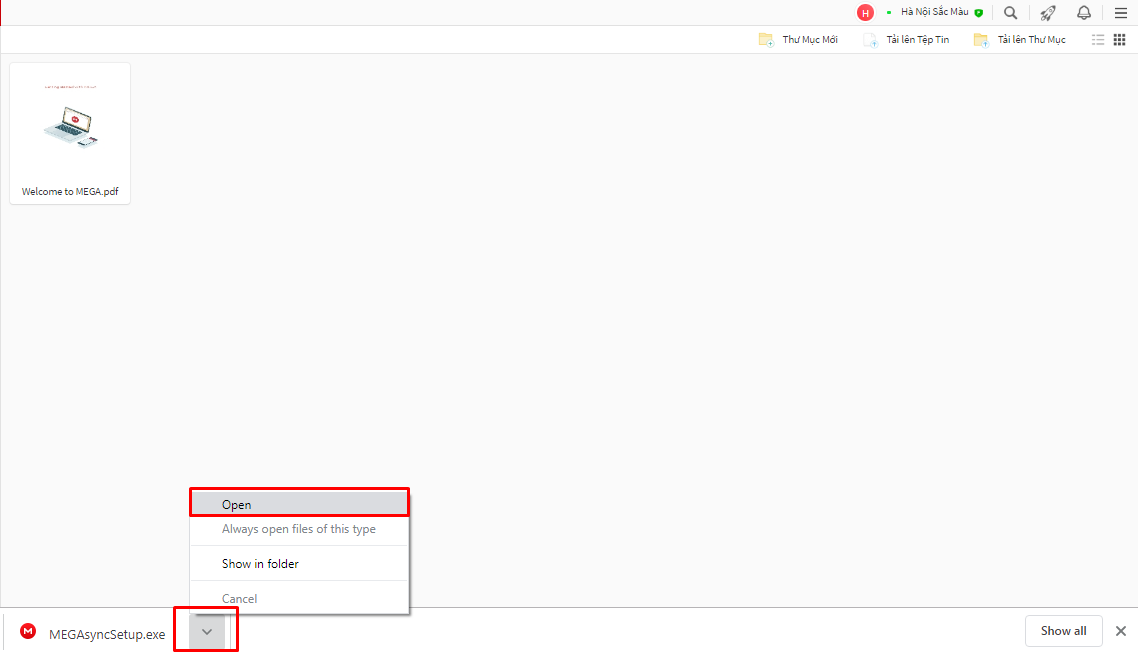Close the downloads bar
The width and height of the screenshot is (1138, 655).
tap(1120, 631)
